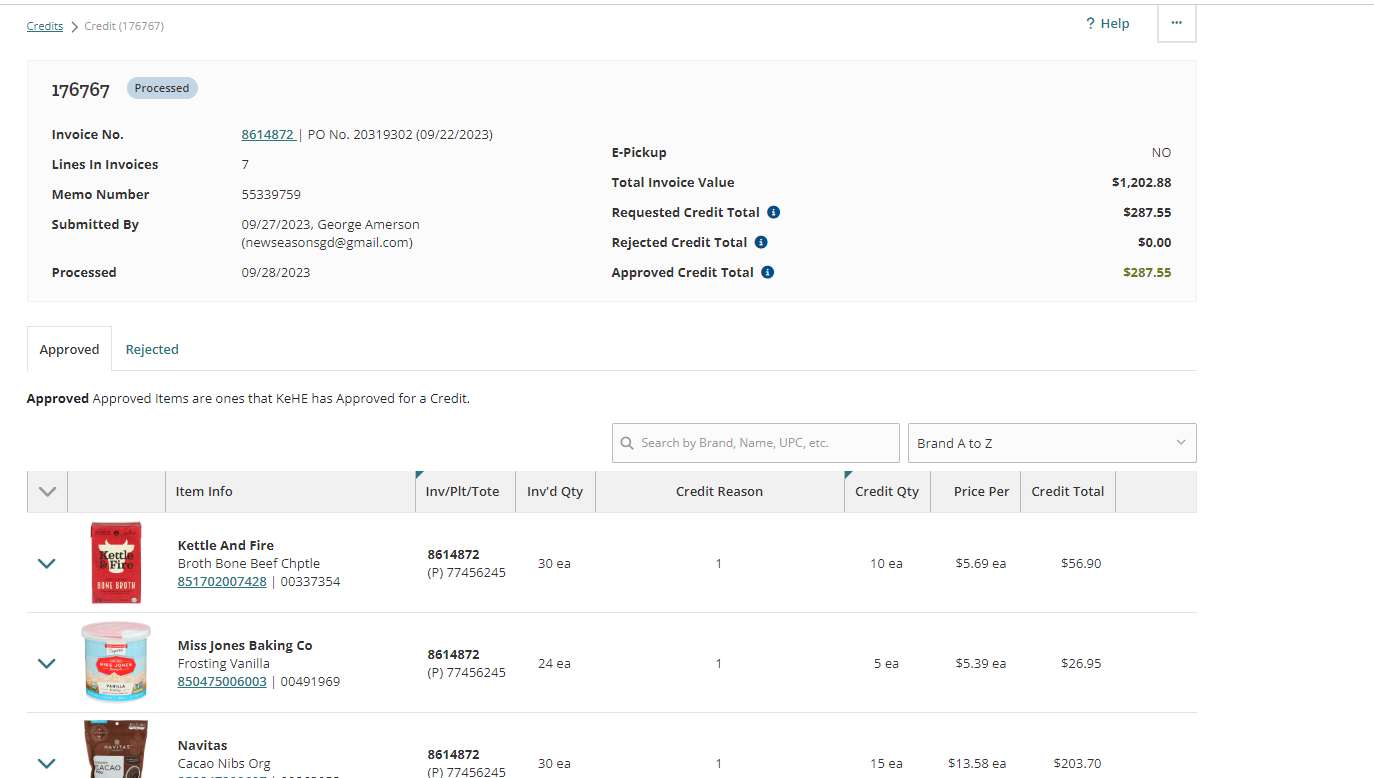Image resolution: width=1374 pixels, height=778 pixels.
Task: Expand the Miss Jones Baking Co row
Action: [x=46, y=663]
